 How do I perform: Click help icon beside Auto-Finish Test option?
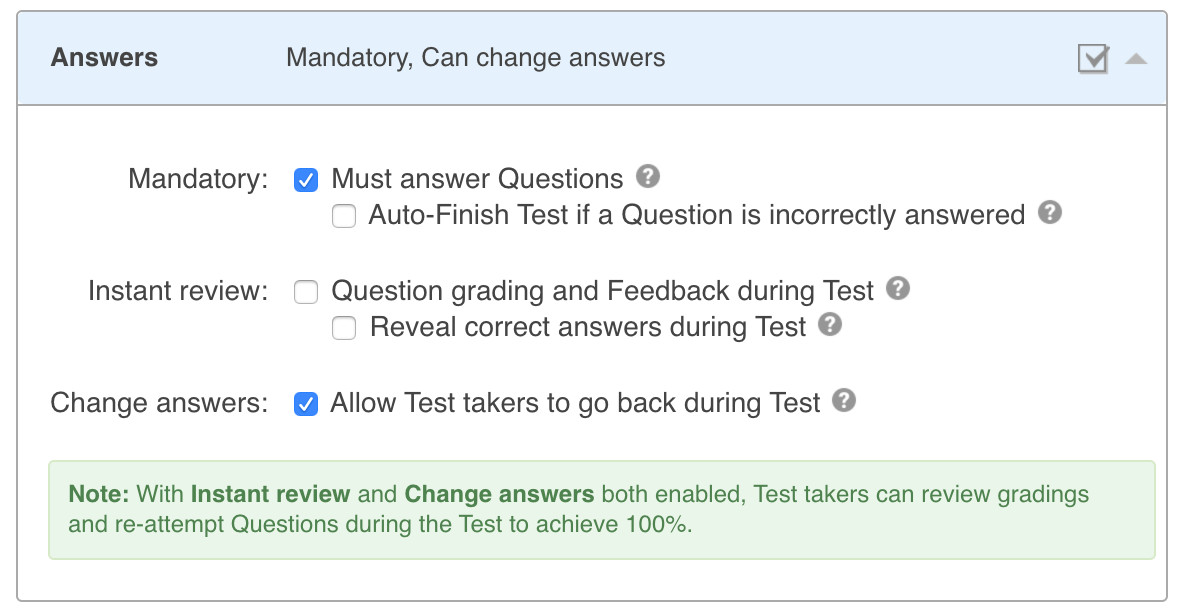click(x=1049, y=213)
